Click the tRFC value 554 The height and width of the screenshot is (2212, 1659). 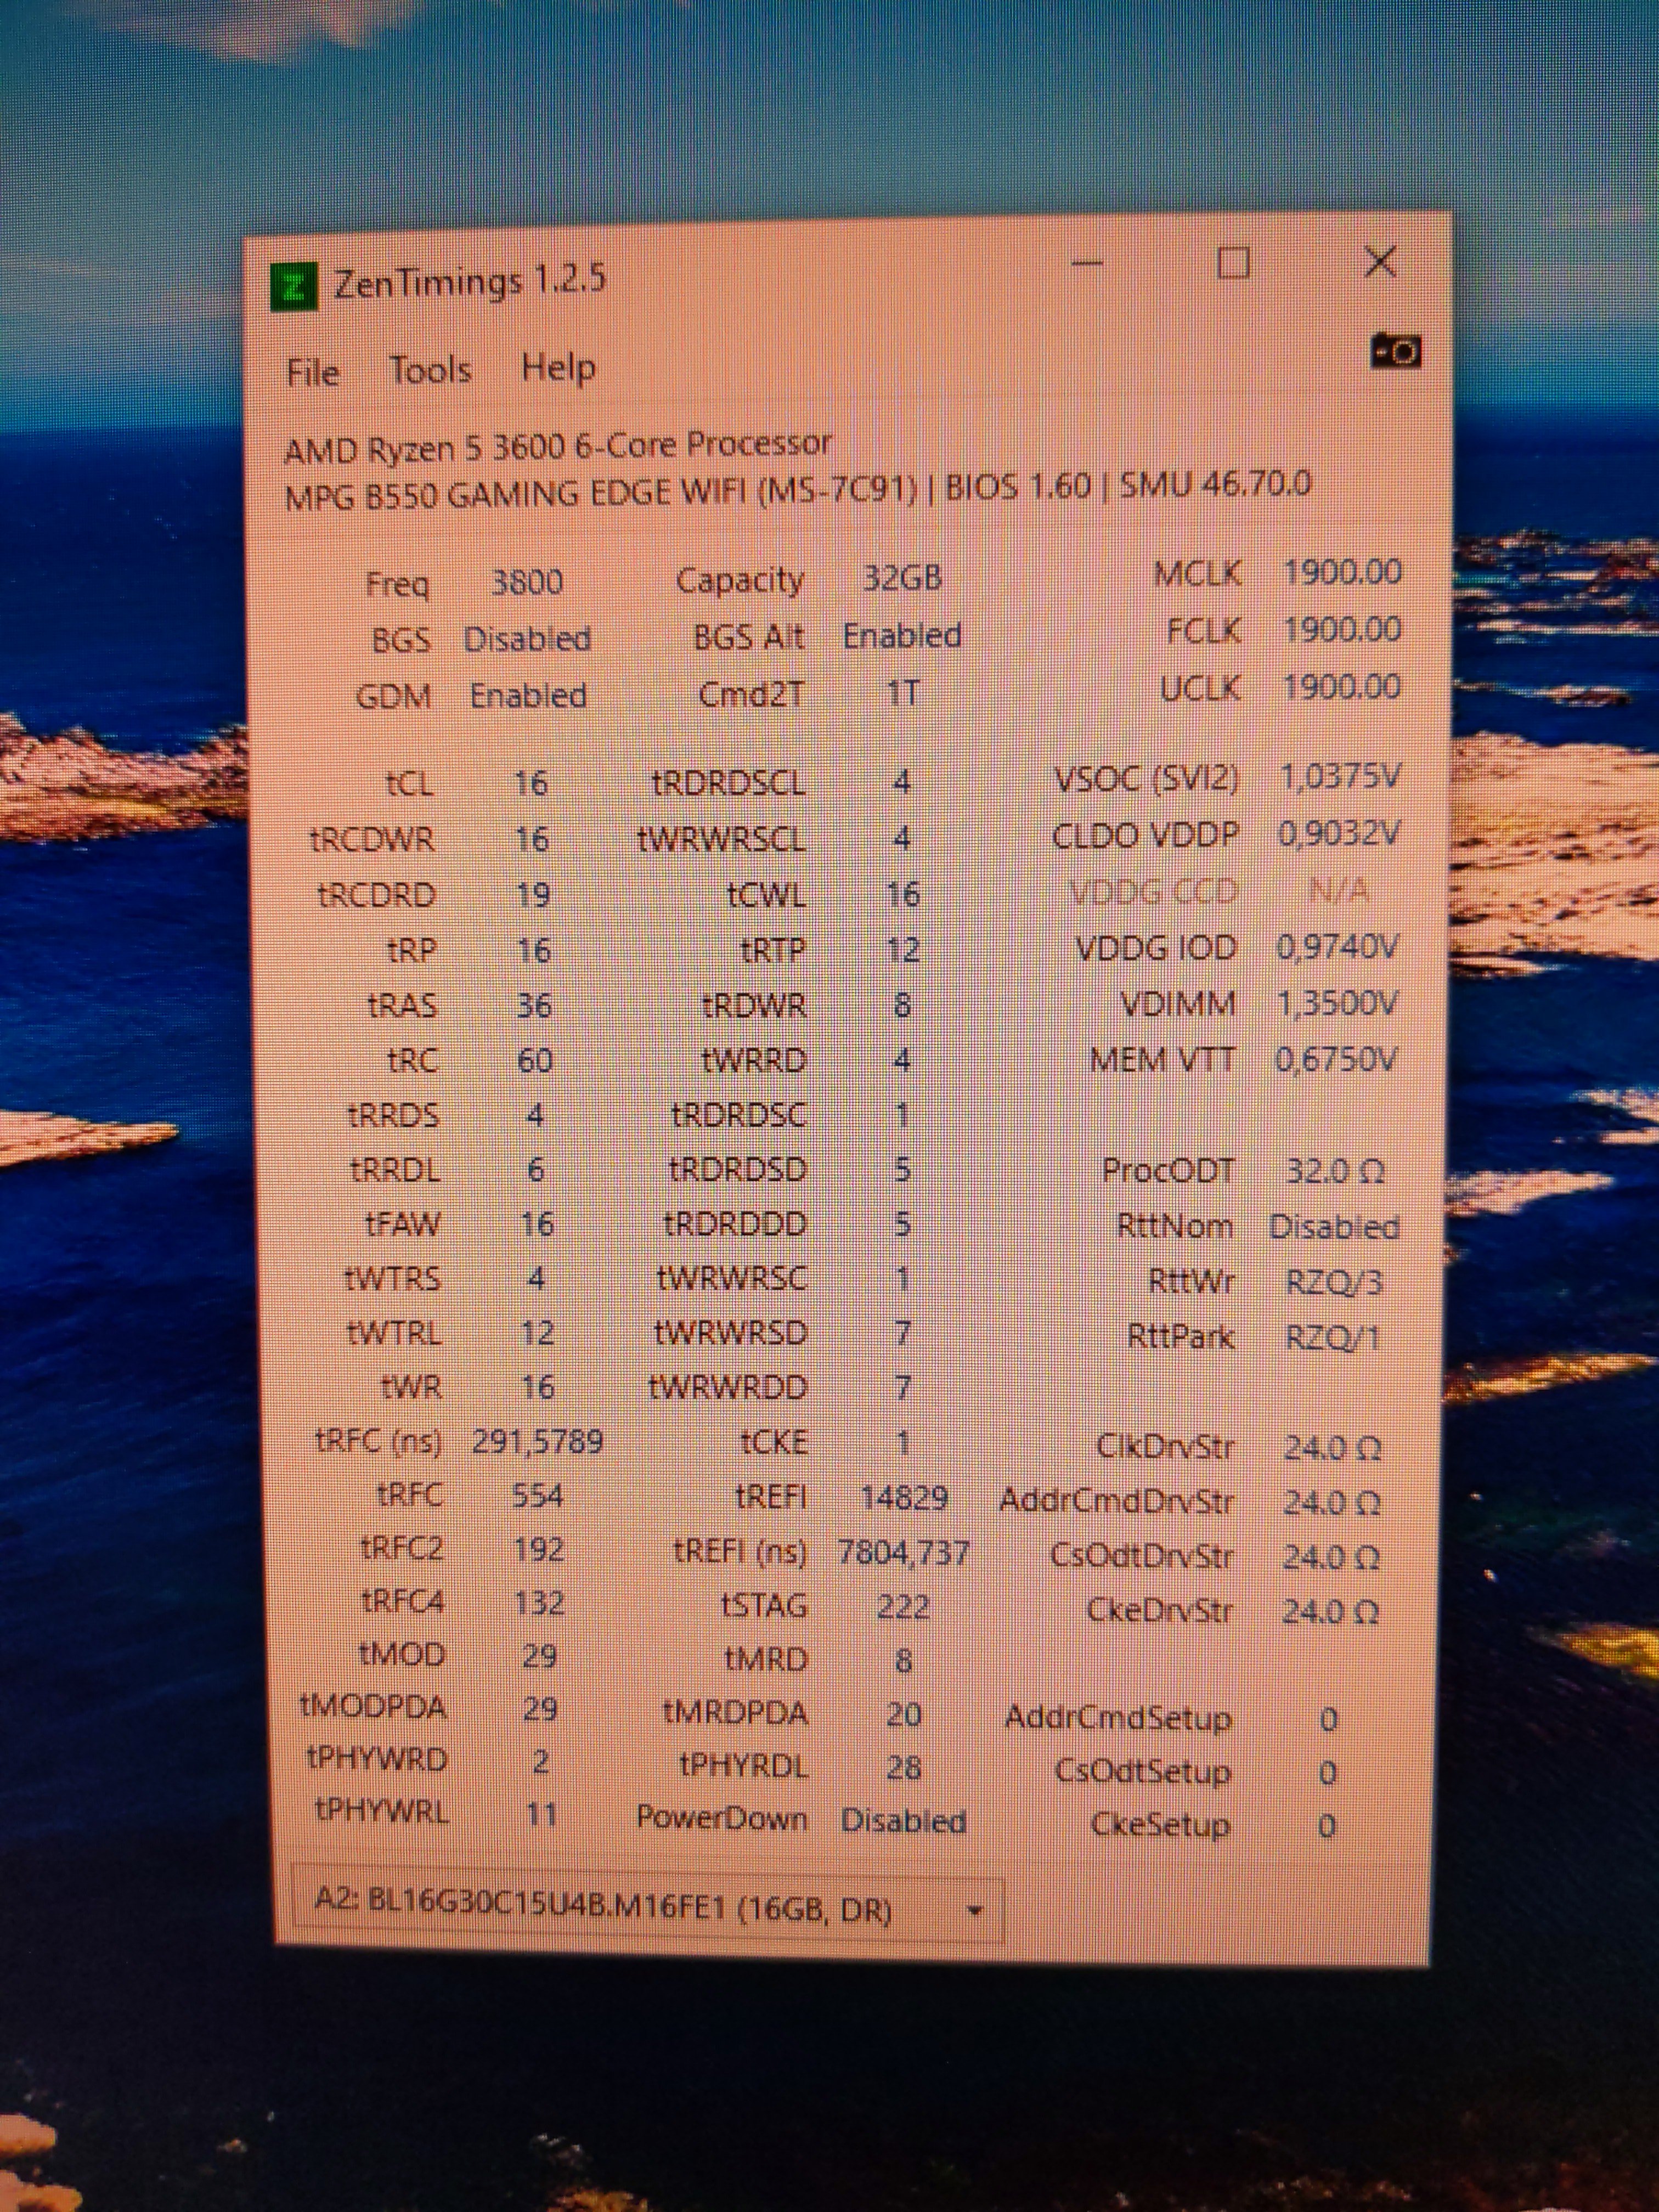click(537, 1495)
